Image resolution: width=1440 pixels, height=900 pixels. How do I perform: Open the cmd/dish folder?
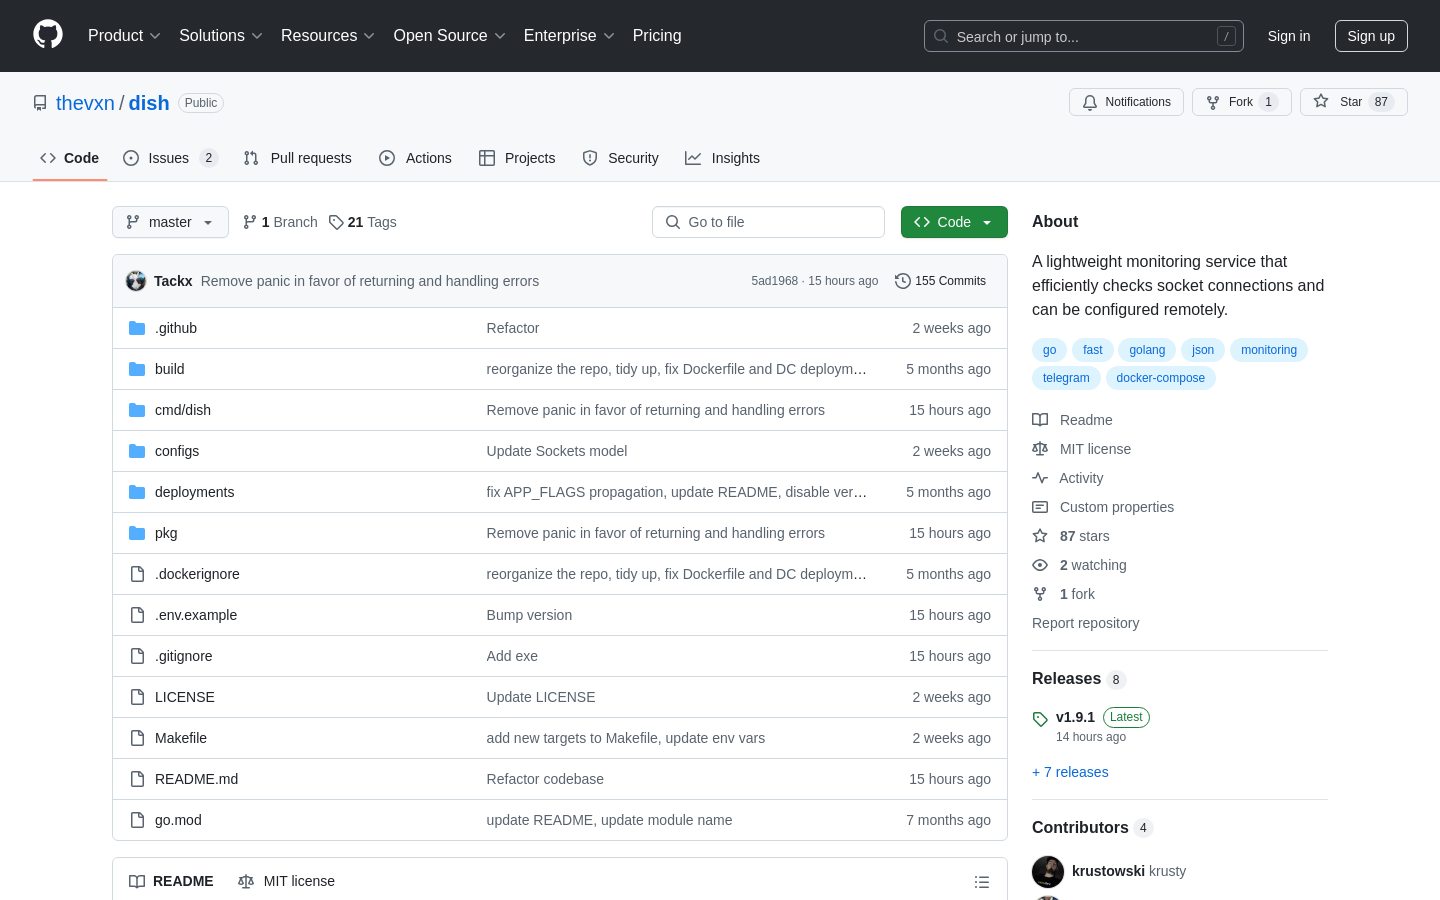(183, 410)
